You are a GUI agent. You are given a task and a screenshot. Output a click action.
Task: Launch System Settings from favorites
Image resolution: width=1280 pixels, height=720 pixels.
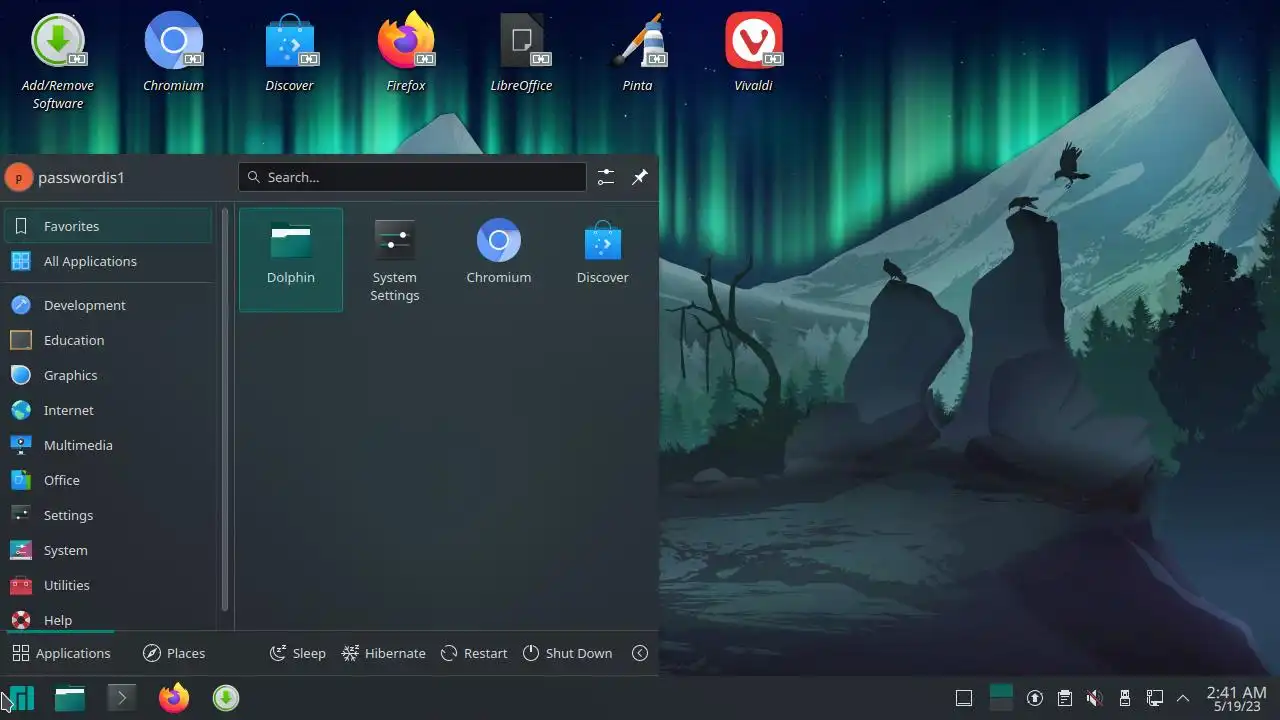click(395, 259)
